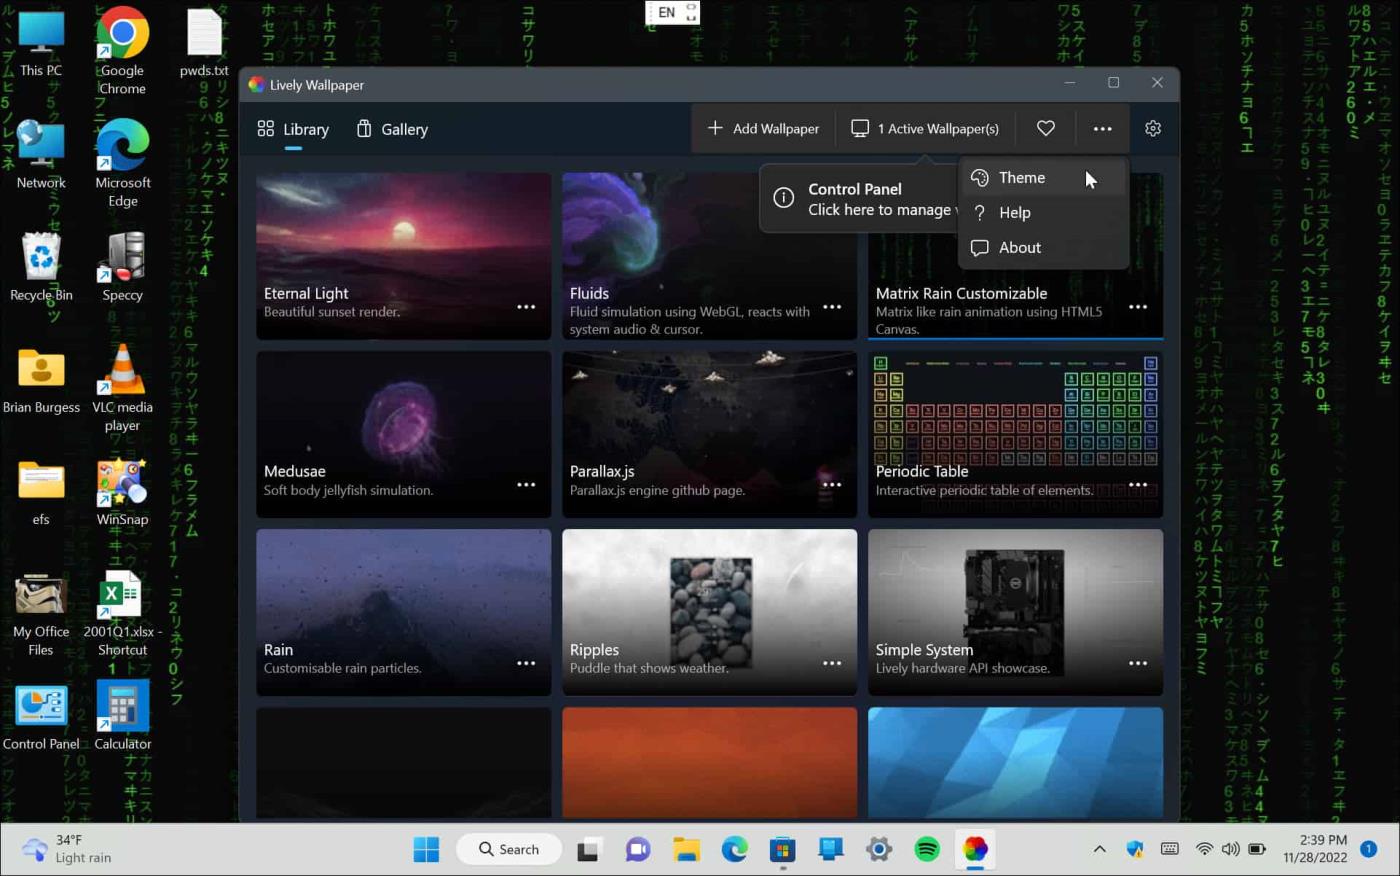Switch to the Gallery tab
Screen dimensions: 1400x876
(392, 129)
